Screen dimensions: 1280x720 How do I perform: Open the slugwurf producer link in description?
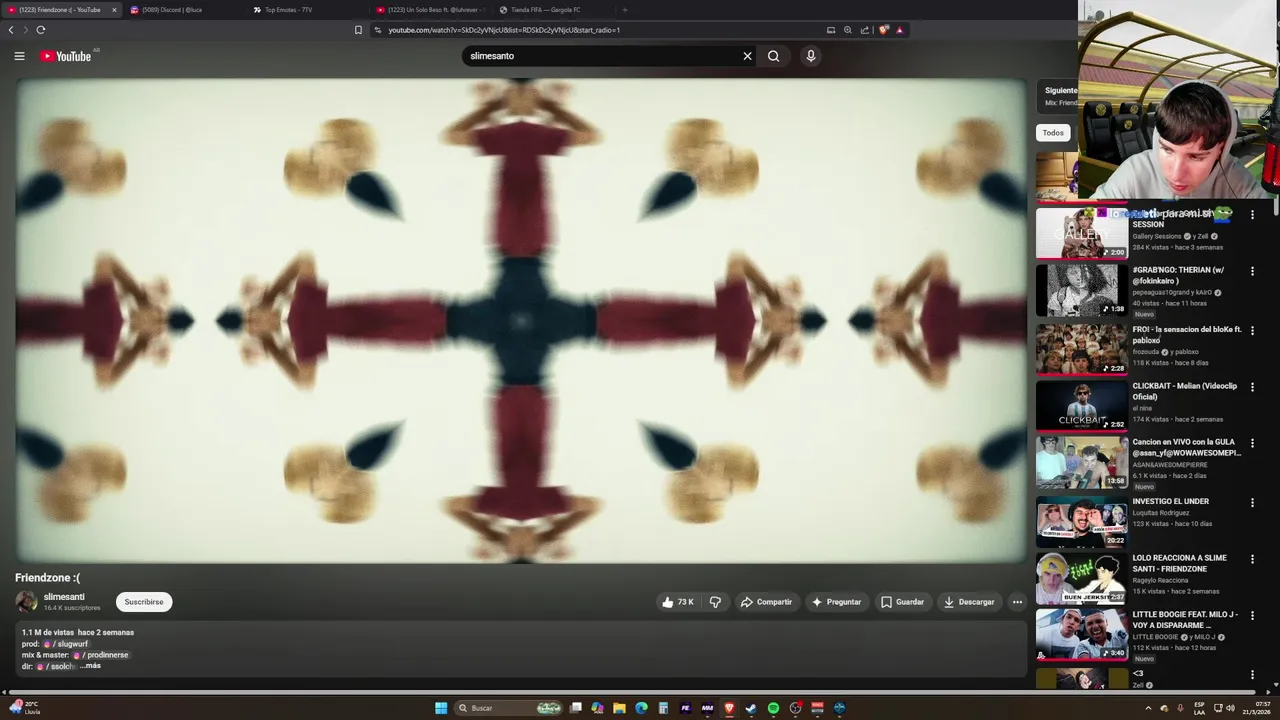click(x=68, y=644)
